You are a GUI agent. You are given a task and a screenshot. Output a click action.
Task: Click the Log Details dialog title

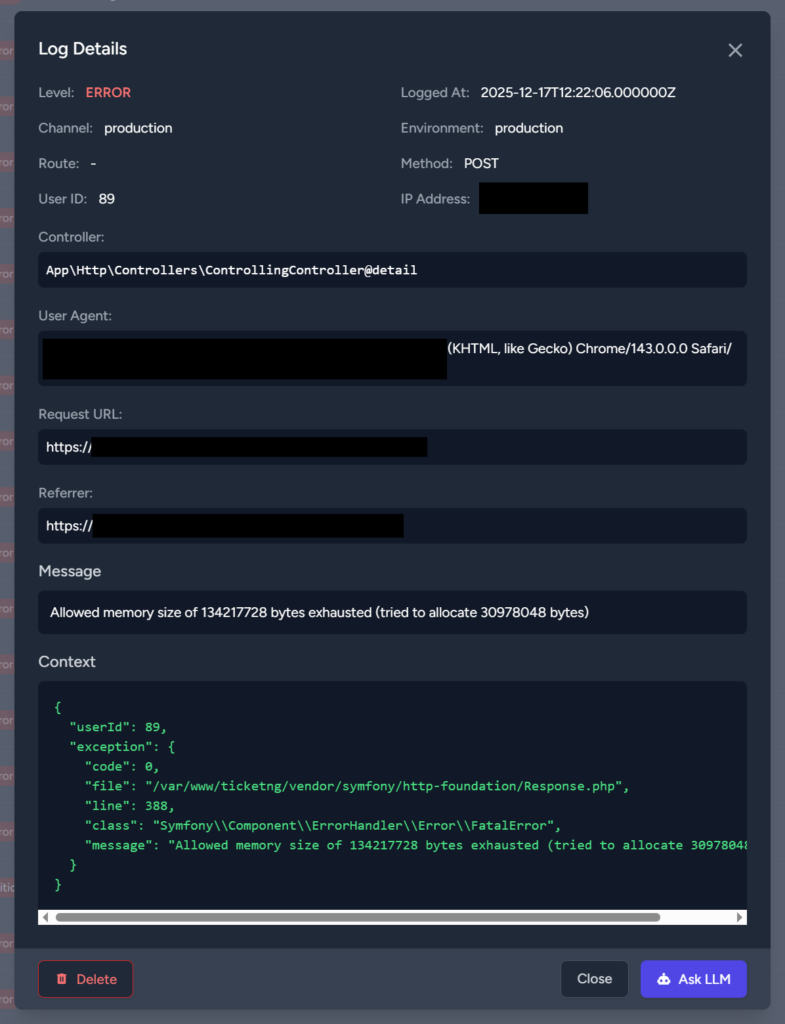pos(83,49)
